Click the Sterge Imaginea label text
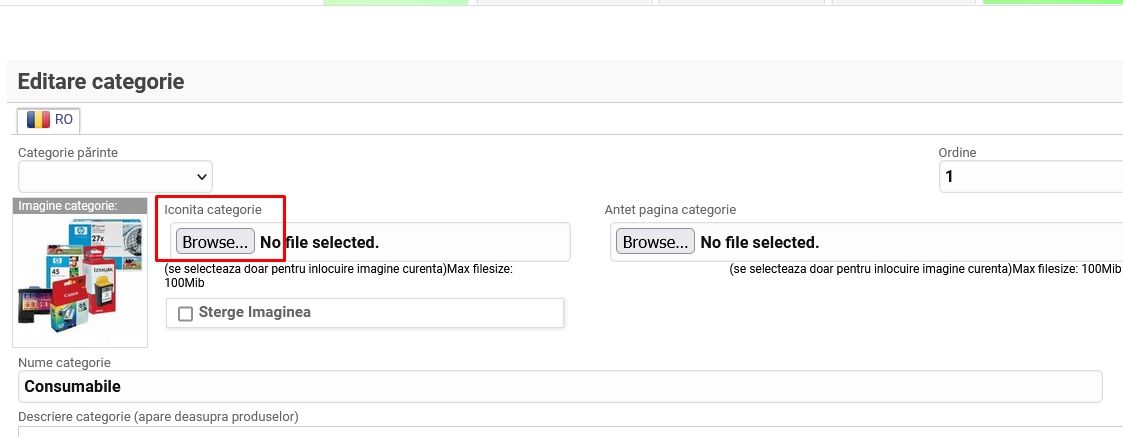Image resolution: width=1123 pixels, height=437 pixels. pos(255,312)
